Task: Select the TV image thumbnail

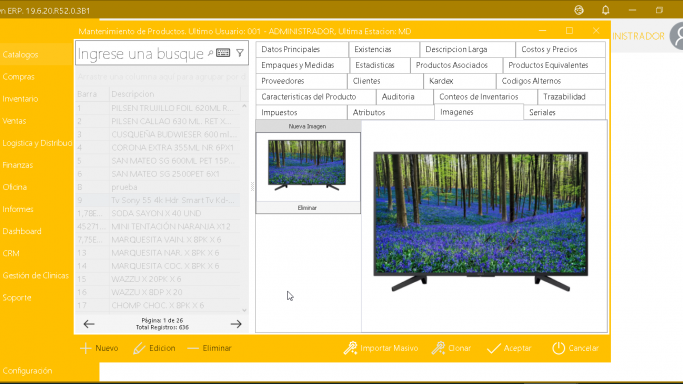Action: click(x=307, y=165)
